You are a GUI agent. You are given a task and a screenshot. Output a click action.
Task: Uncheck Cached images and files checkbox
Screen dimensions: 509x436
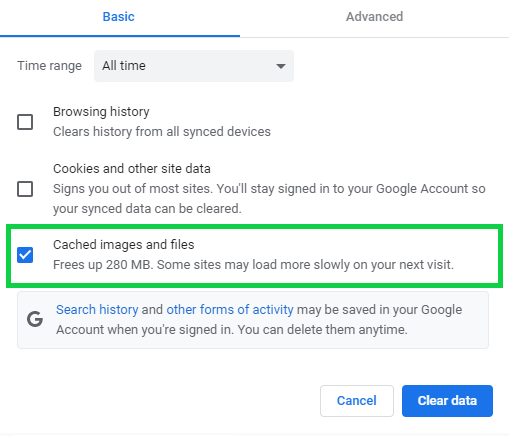tap(25, 255)
